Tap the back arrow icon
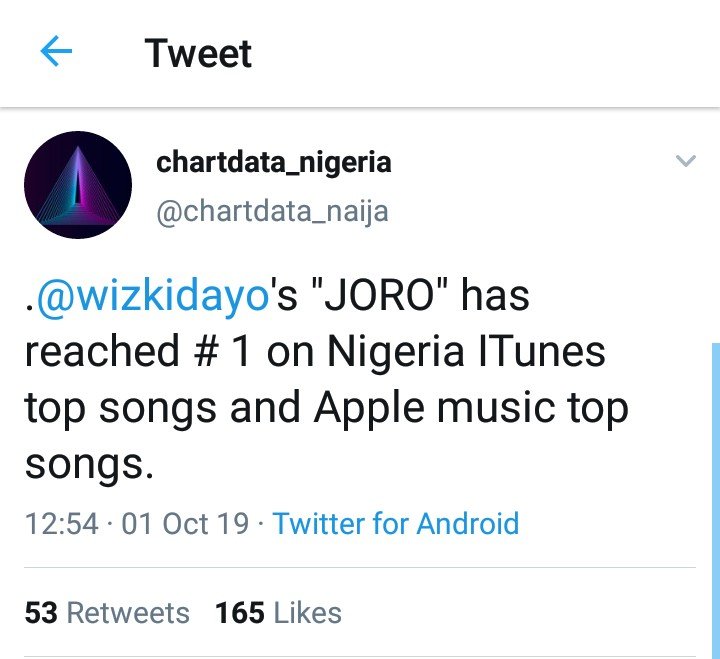The height and width of the screenshot is (659, 720). click(56, 52)
